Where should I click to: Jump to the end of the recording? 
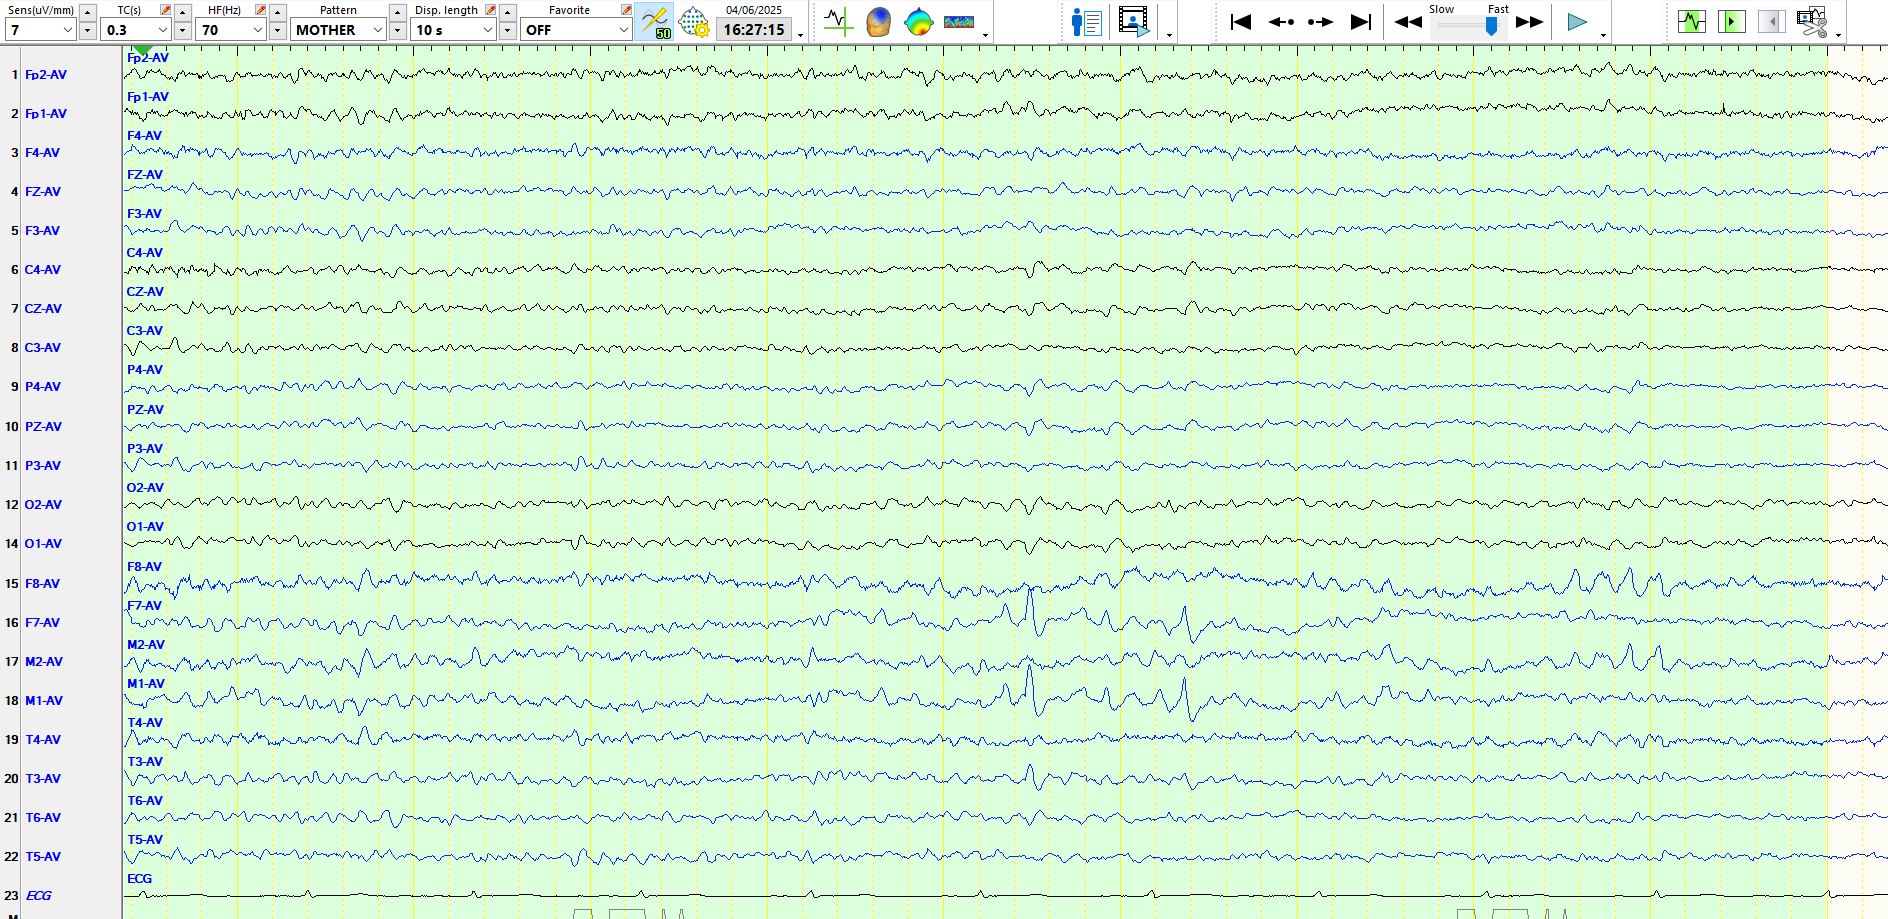click(1360, 21)
